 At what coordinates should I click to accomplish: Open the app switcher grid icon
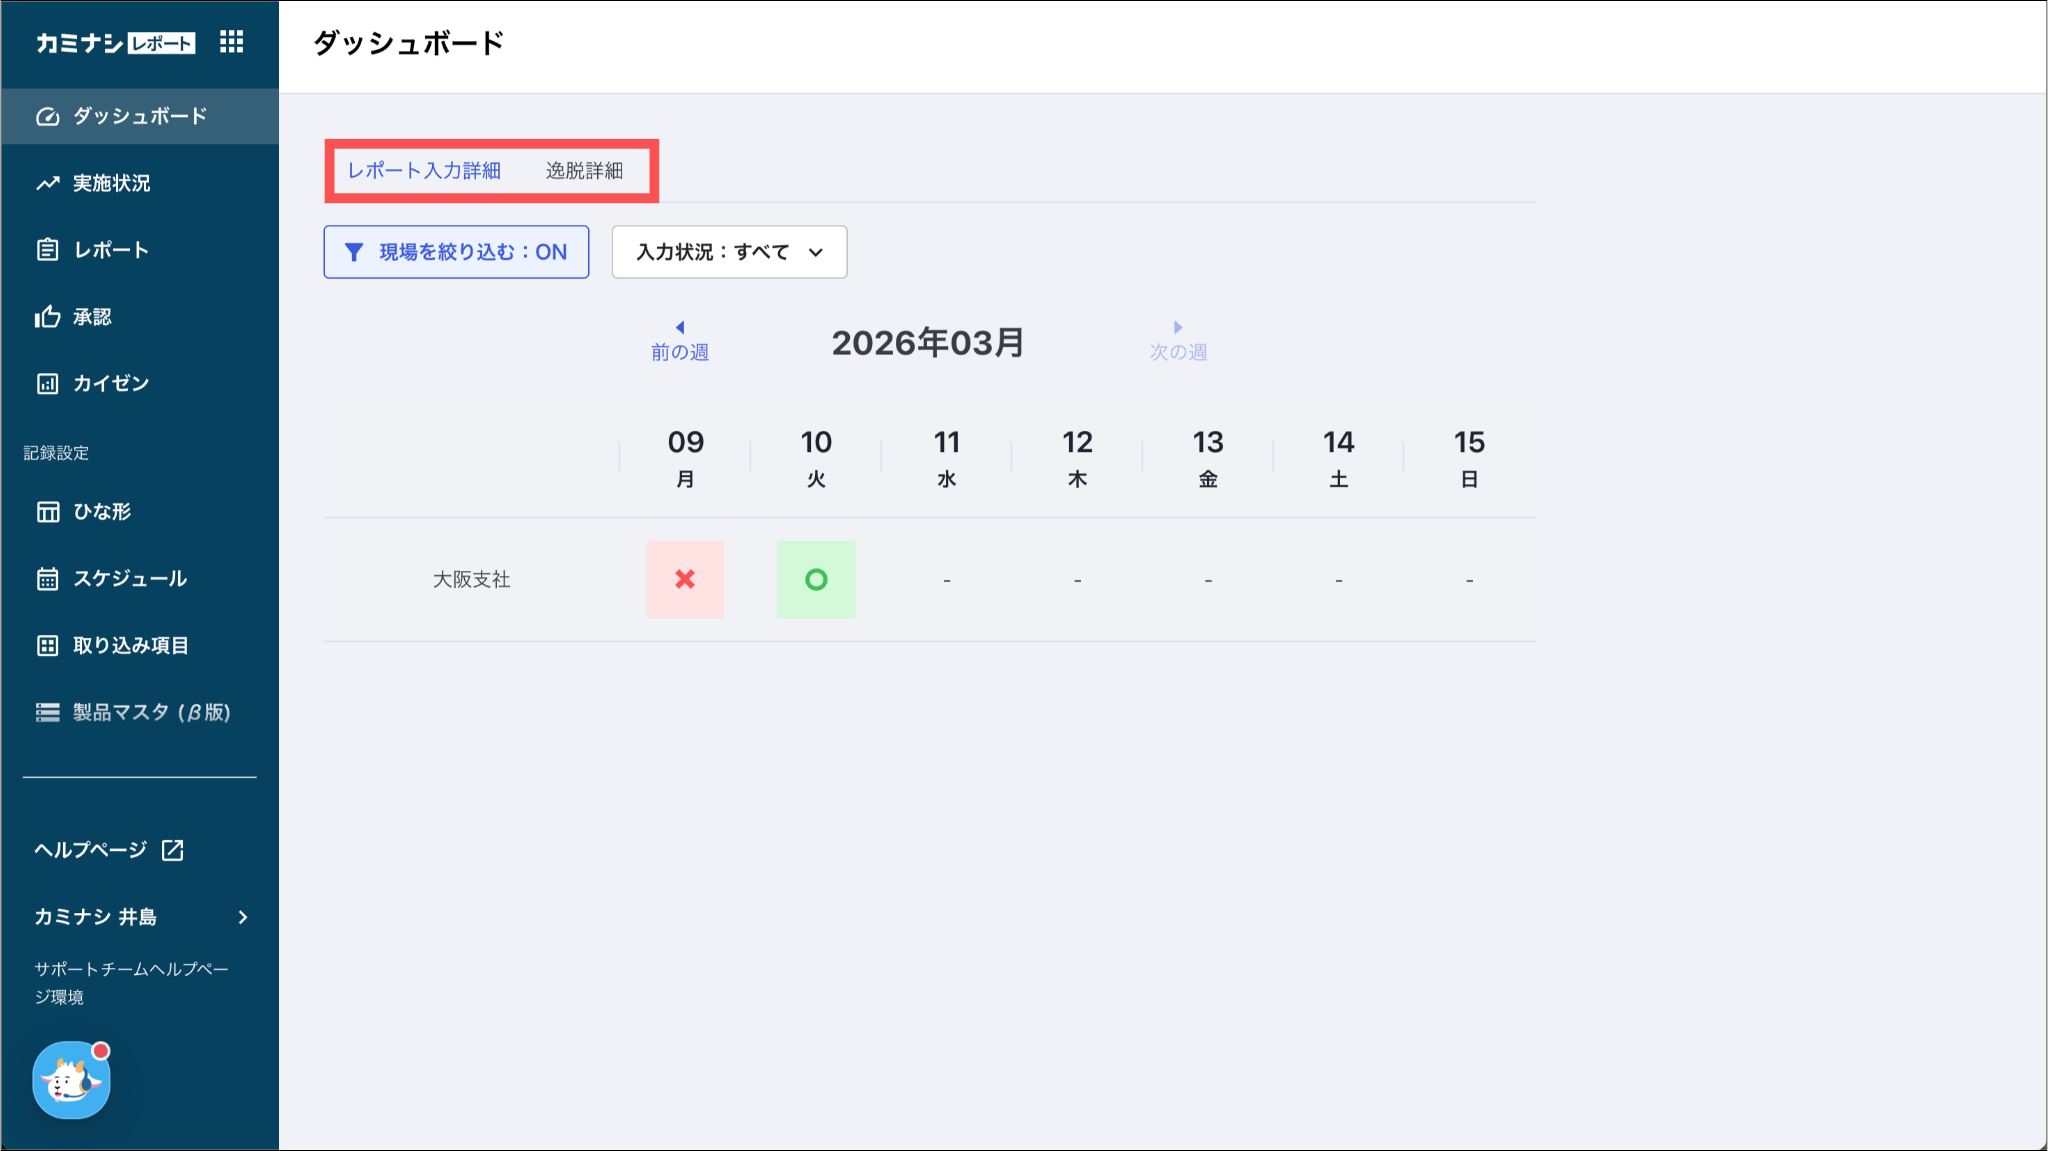231,42
